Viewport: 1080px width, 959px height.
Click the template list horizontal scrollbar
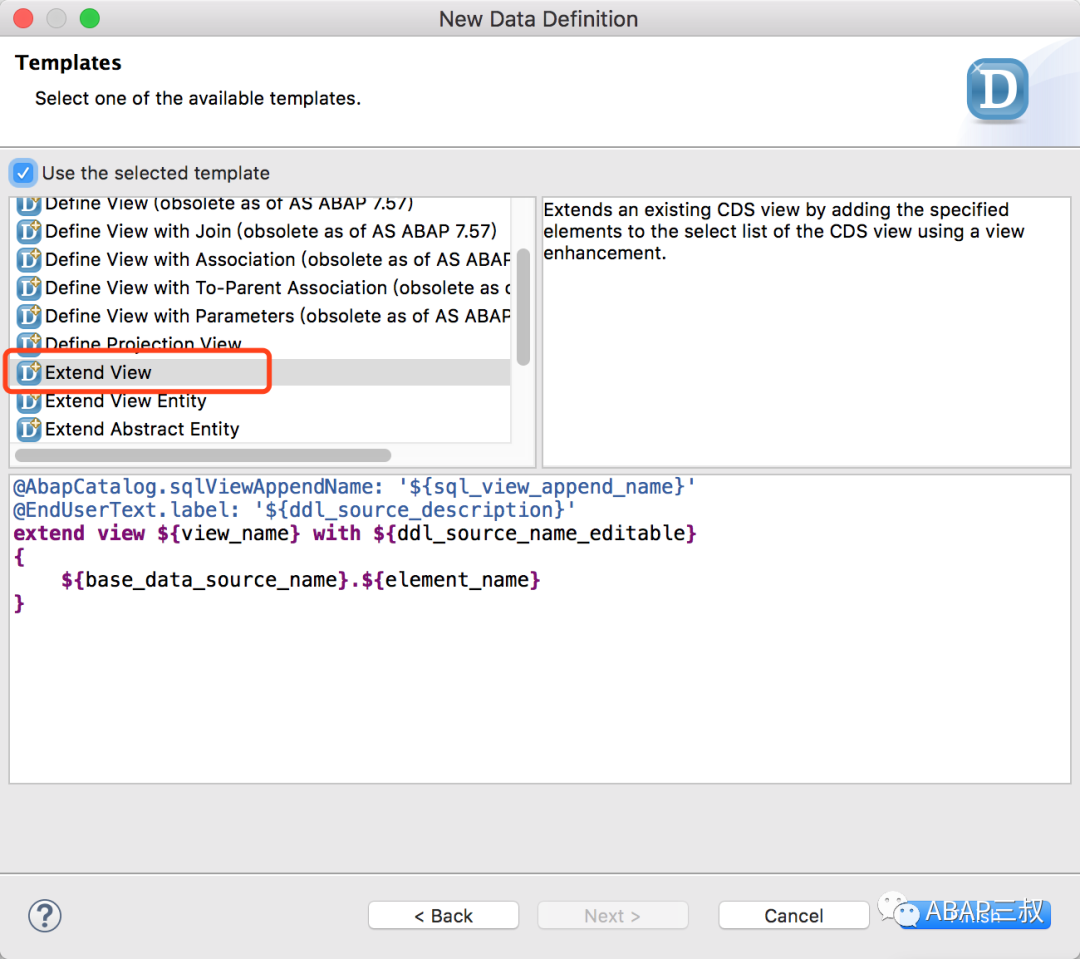[202, 455]
